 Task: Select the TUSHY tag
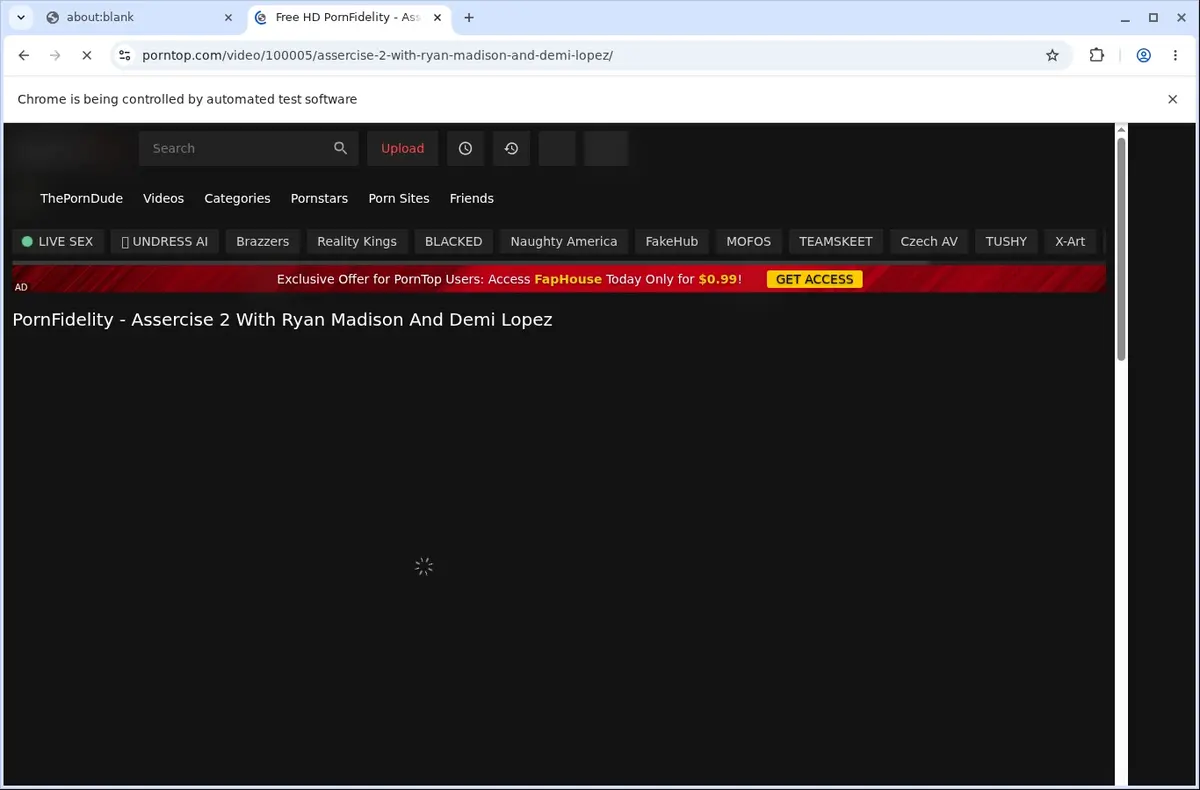click(x=1006, y=241)
